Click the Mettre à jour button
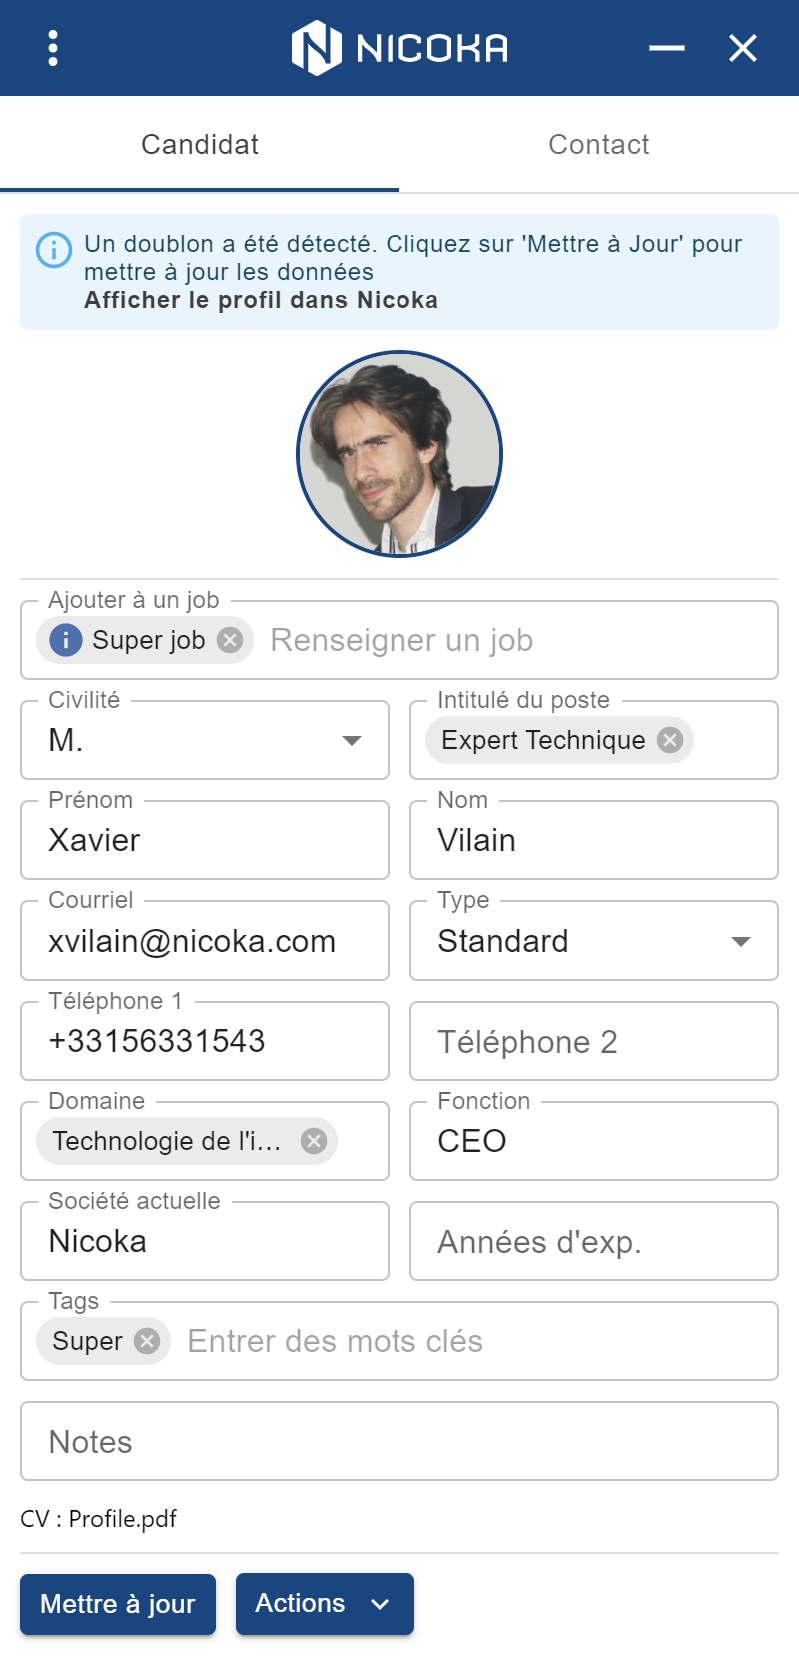 point(118,1604)
